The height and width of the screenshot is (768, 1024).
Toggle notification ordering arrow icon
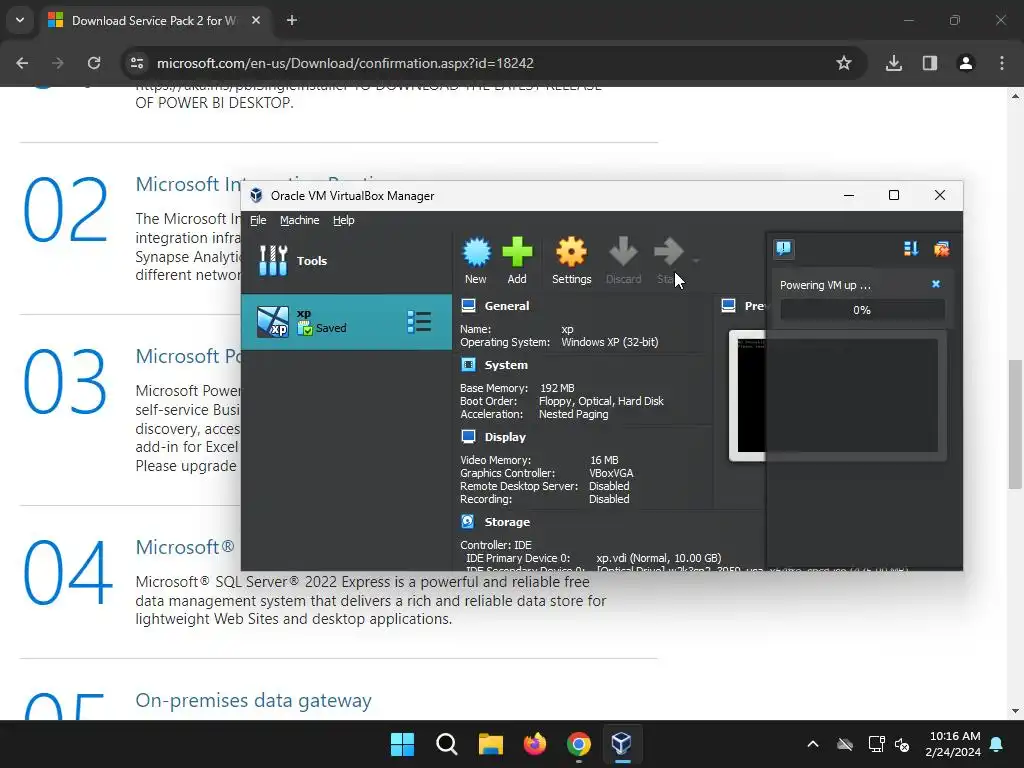tap(911, 248)
